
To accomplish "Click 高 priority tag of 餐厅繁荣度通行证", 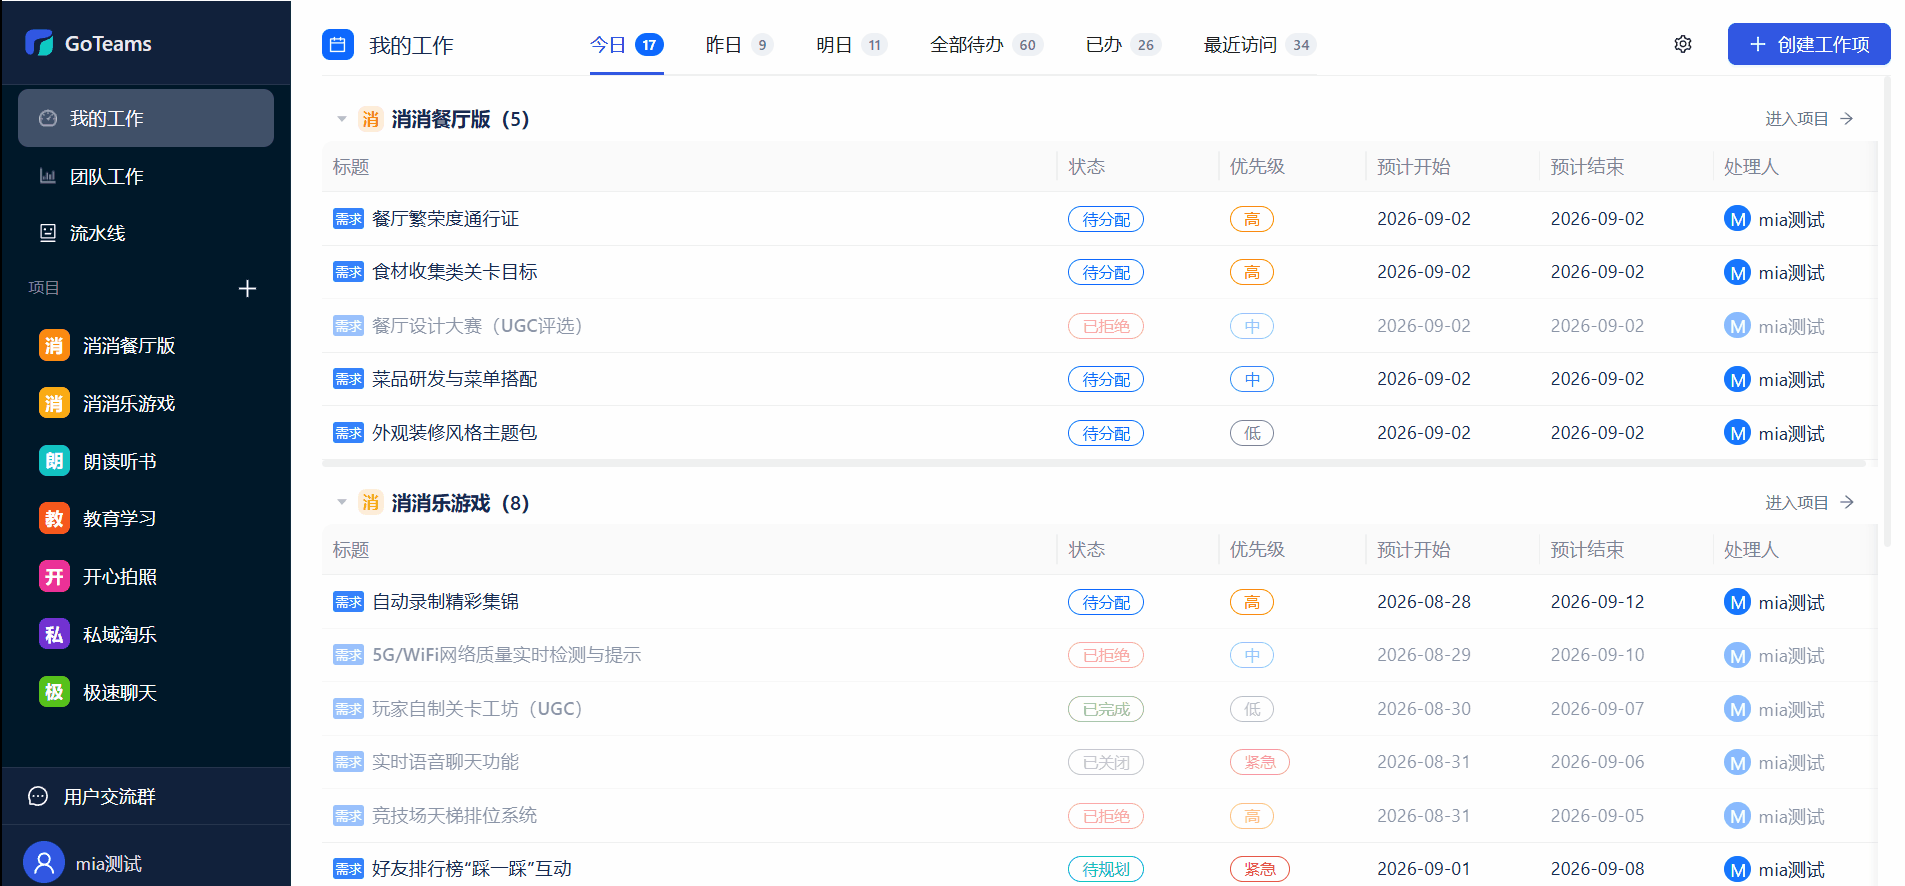I will tap(1252, 219).
